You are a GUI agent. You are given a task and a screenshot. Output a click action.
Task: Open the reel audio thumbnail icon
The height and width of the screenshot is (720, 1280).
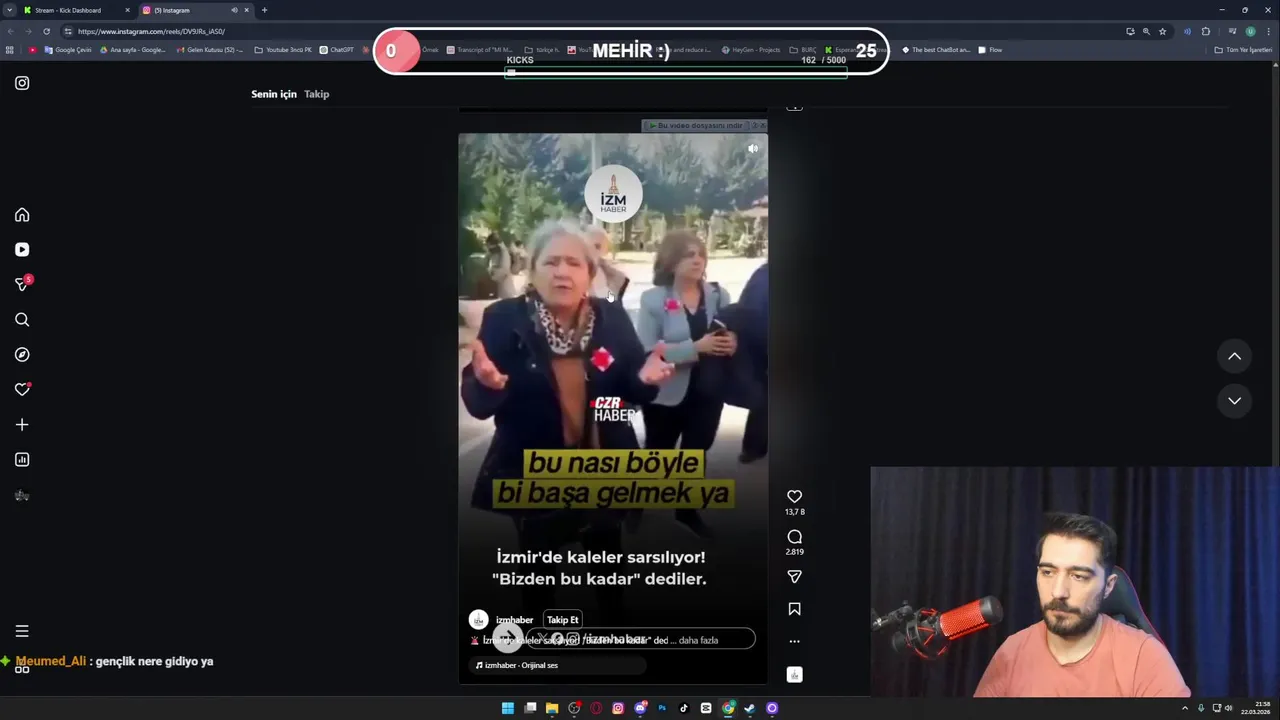tap(794, 675)
